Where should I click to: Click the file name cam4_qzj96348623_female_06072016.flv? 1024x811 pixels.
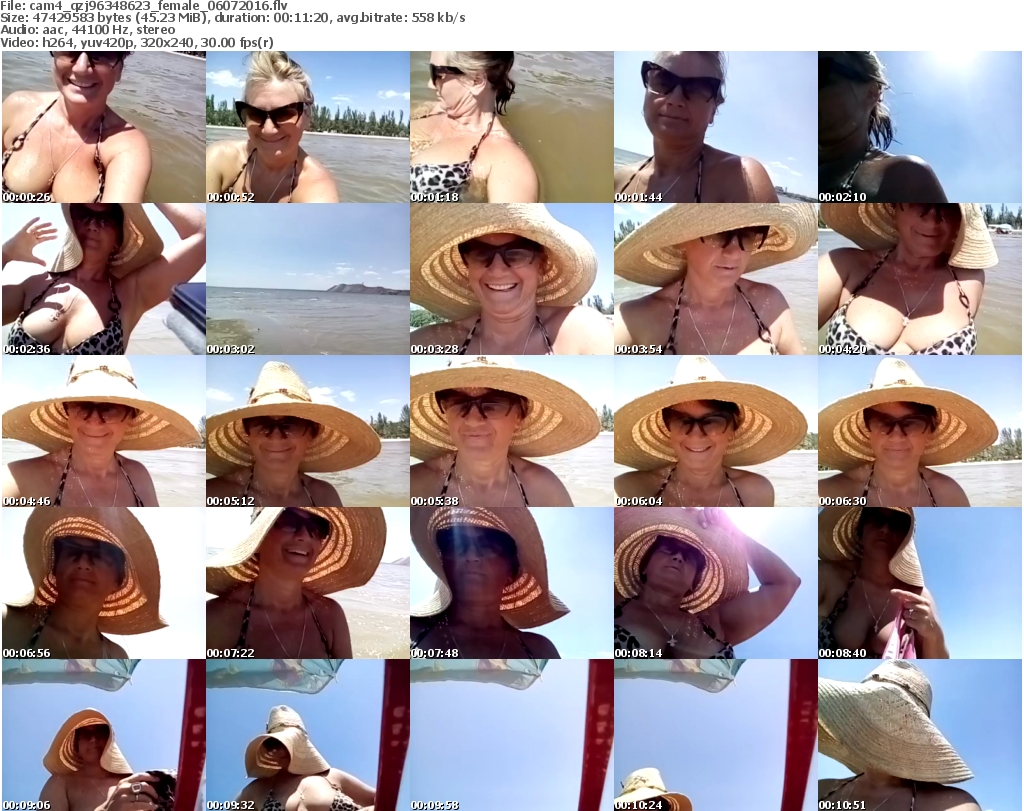tap(158, 6)
